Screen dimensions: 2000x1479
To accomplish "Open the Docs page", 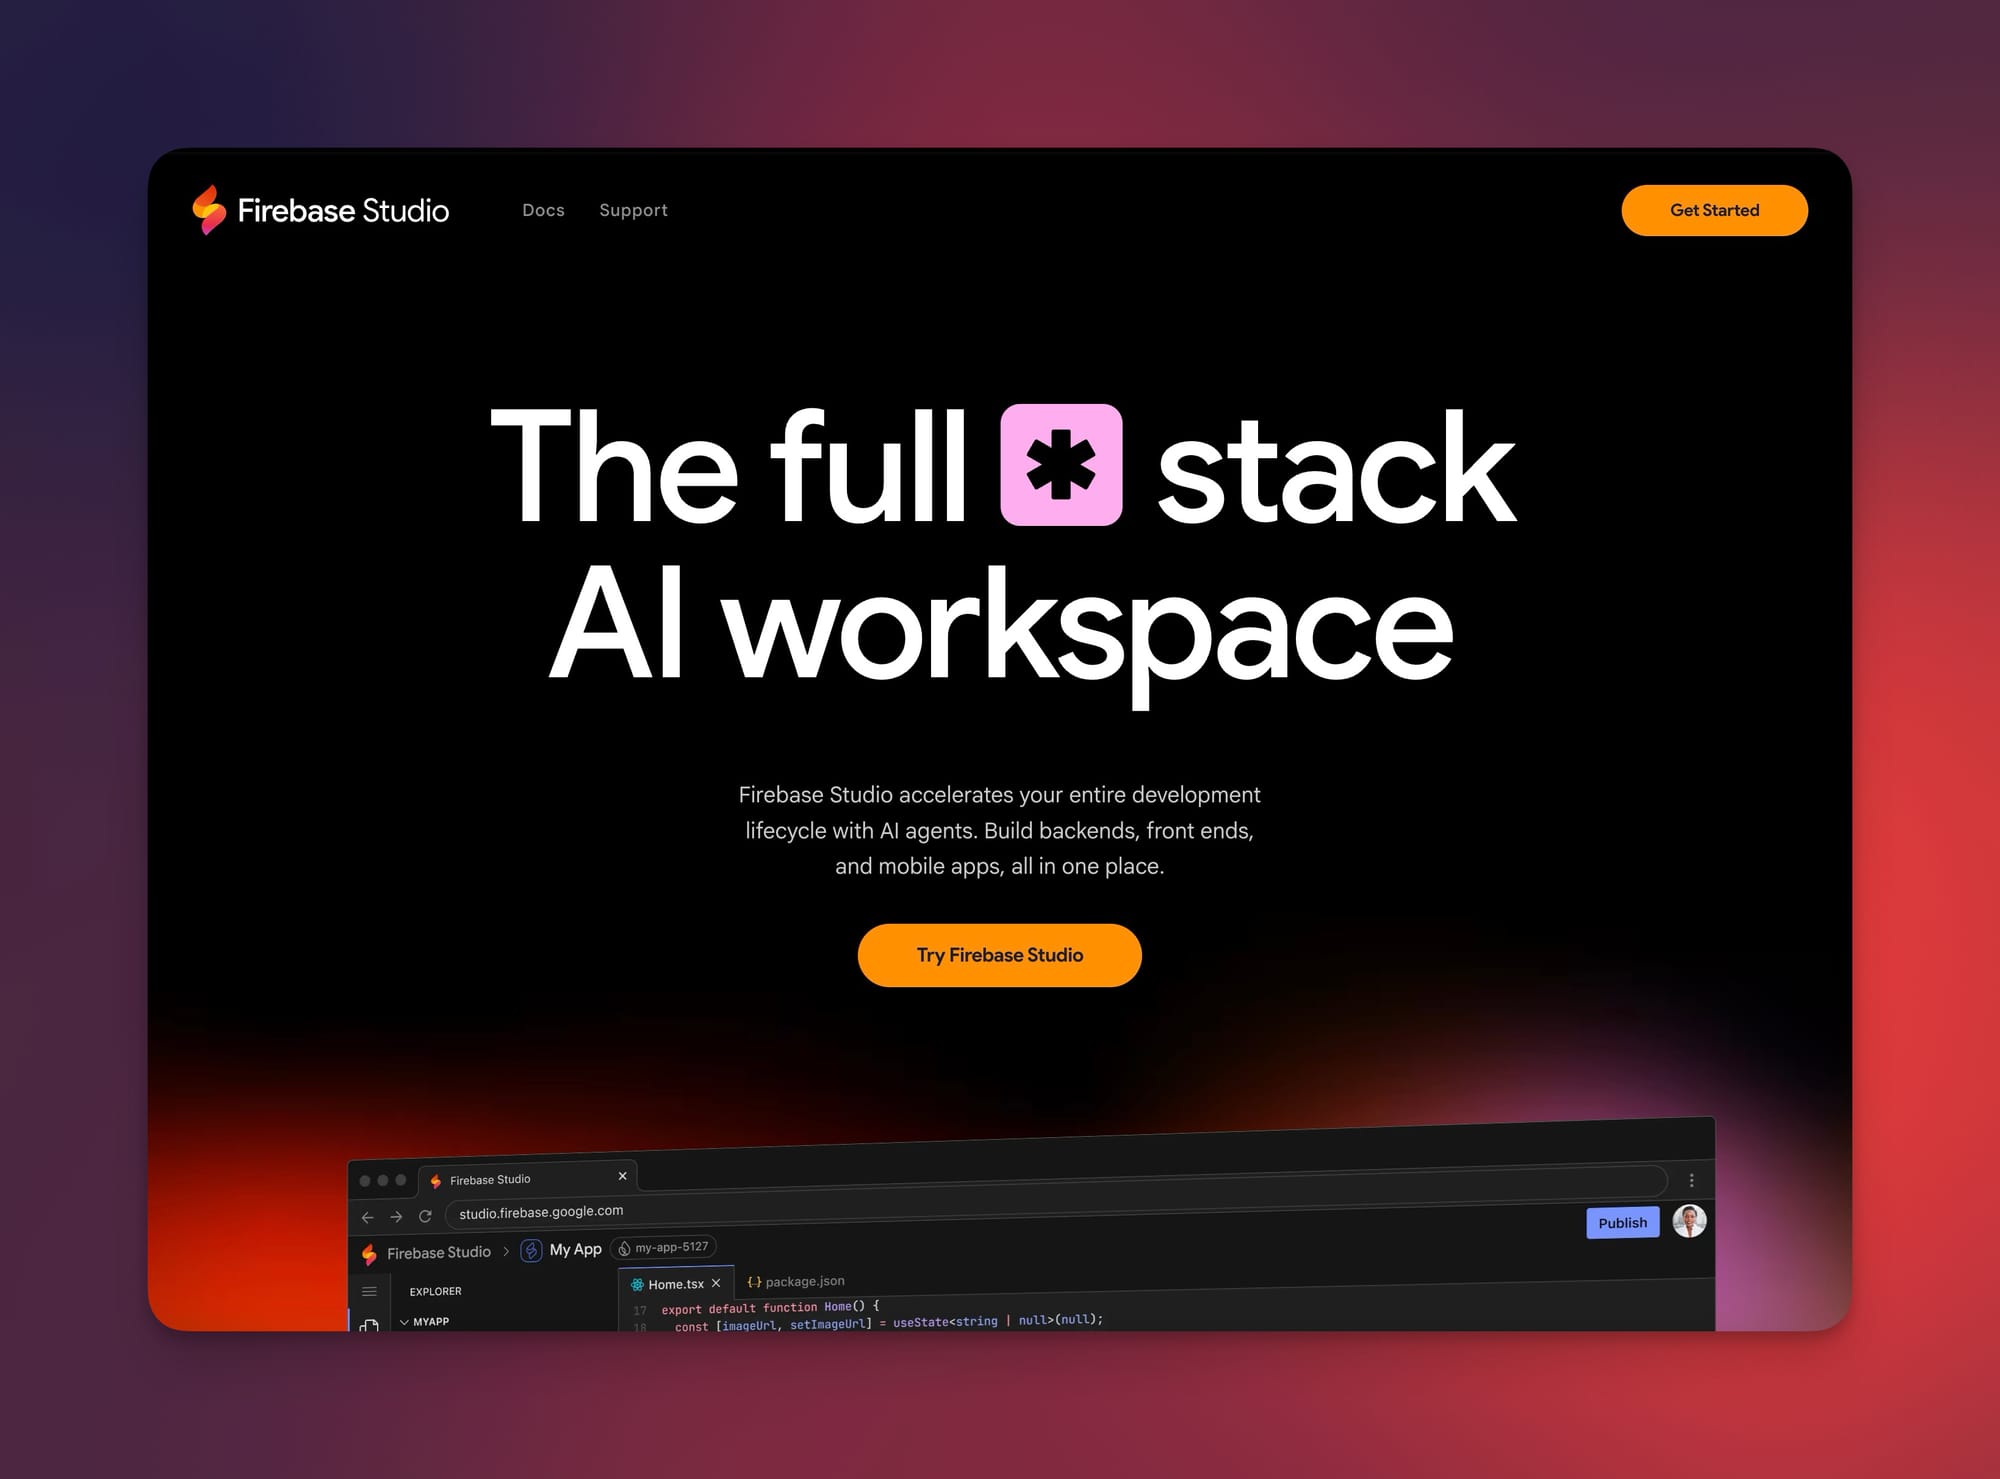I will tap(543, 210).
